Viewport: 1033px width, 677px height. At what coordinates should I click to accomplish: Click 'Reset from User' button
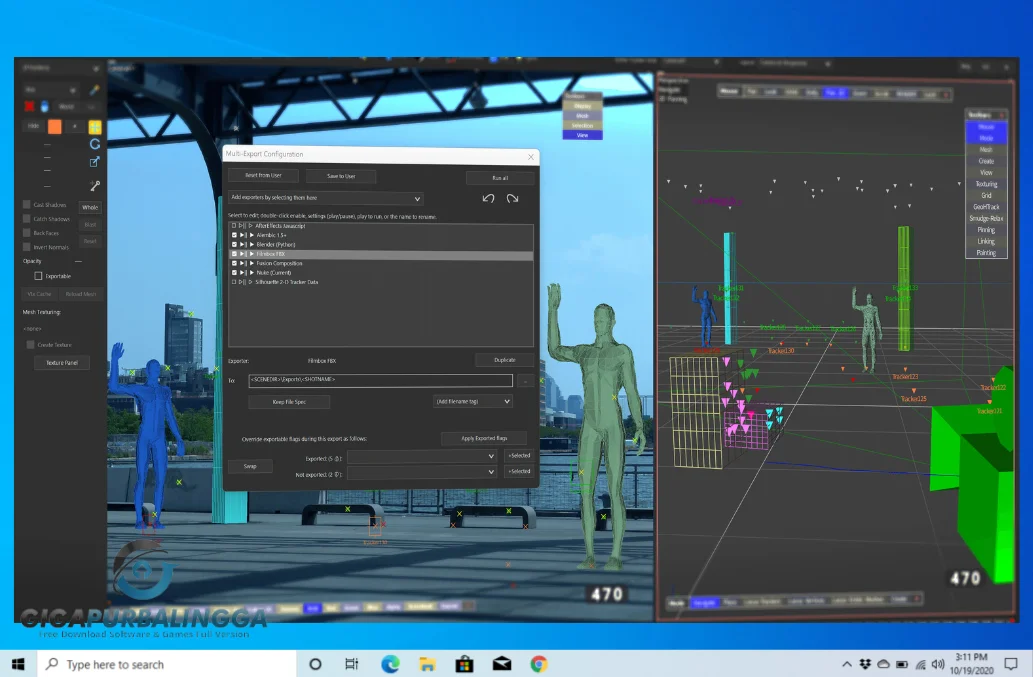coord(263,175)
